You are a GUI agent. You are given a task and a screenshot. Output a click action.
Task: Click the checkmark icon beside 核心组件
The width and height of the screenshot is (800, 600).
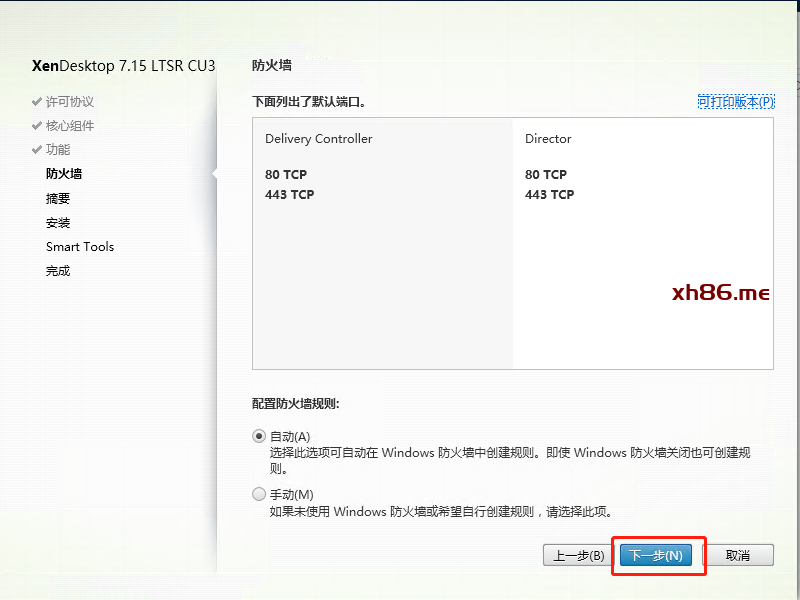click(x=37, y=126)
